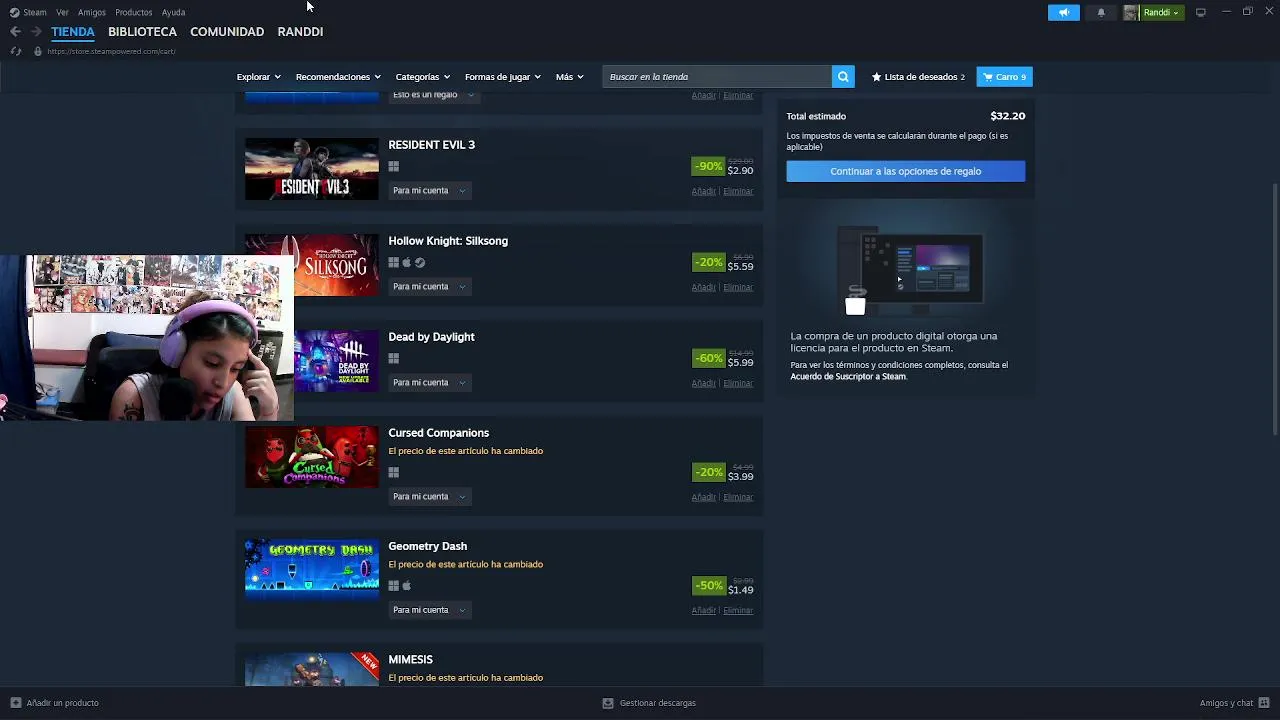
Task: Open the Ayuda menu
Action: [173, 12]
